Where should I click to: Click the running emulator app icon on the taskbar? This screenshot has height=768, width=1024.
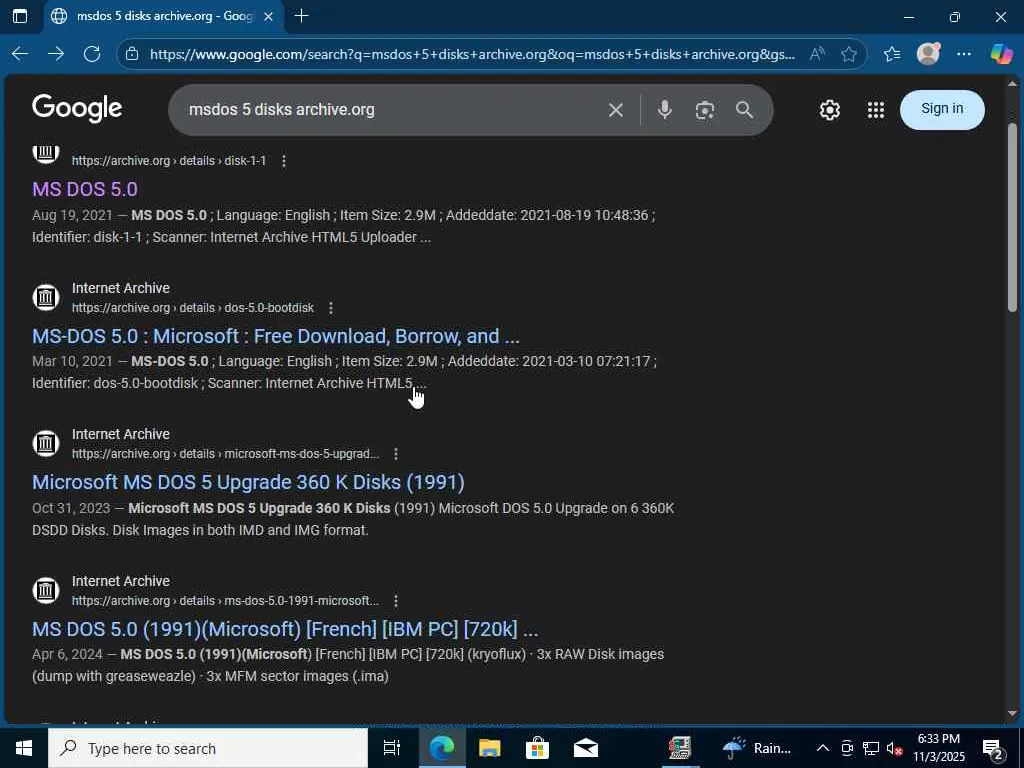(680, 748)
